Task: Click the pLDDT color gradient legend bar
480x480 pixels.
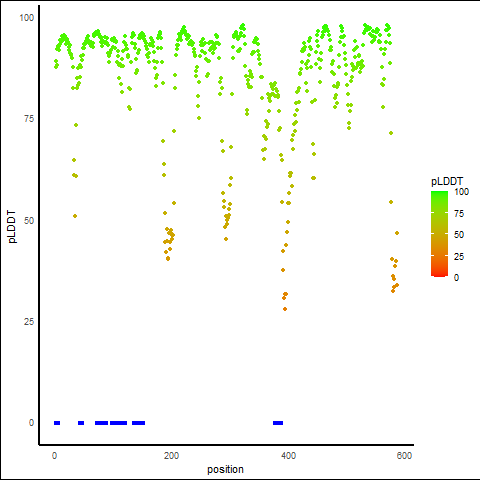Action: (x=439, y=234)
